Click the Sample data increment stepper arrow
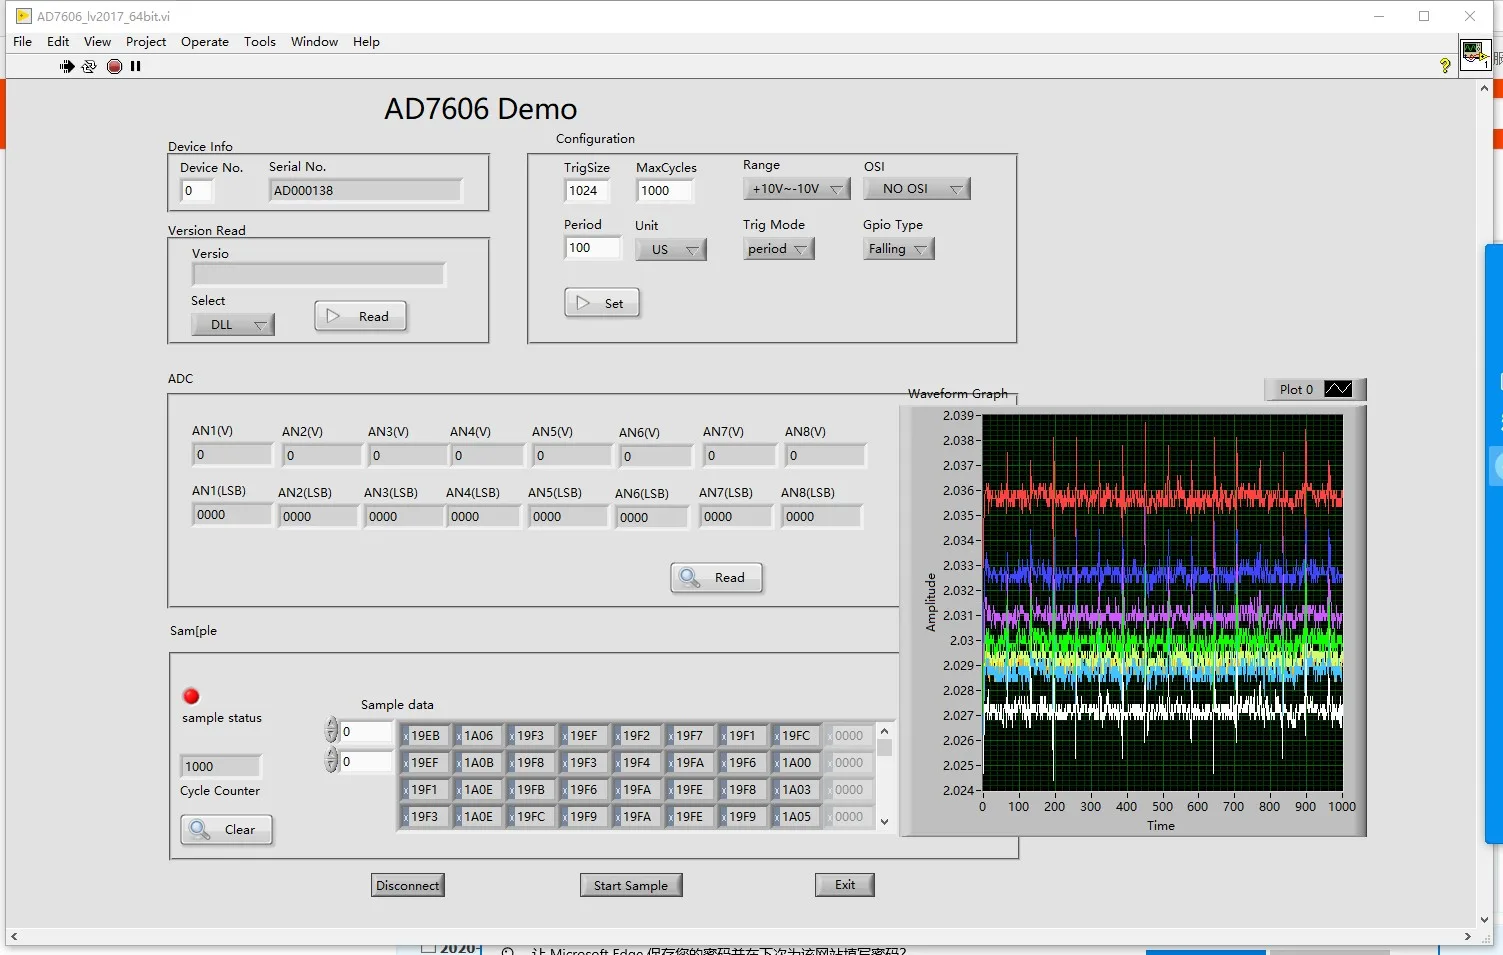The width and height of the screenshot is (1503, 955). coord(331,725)
